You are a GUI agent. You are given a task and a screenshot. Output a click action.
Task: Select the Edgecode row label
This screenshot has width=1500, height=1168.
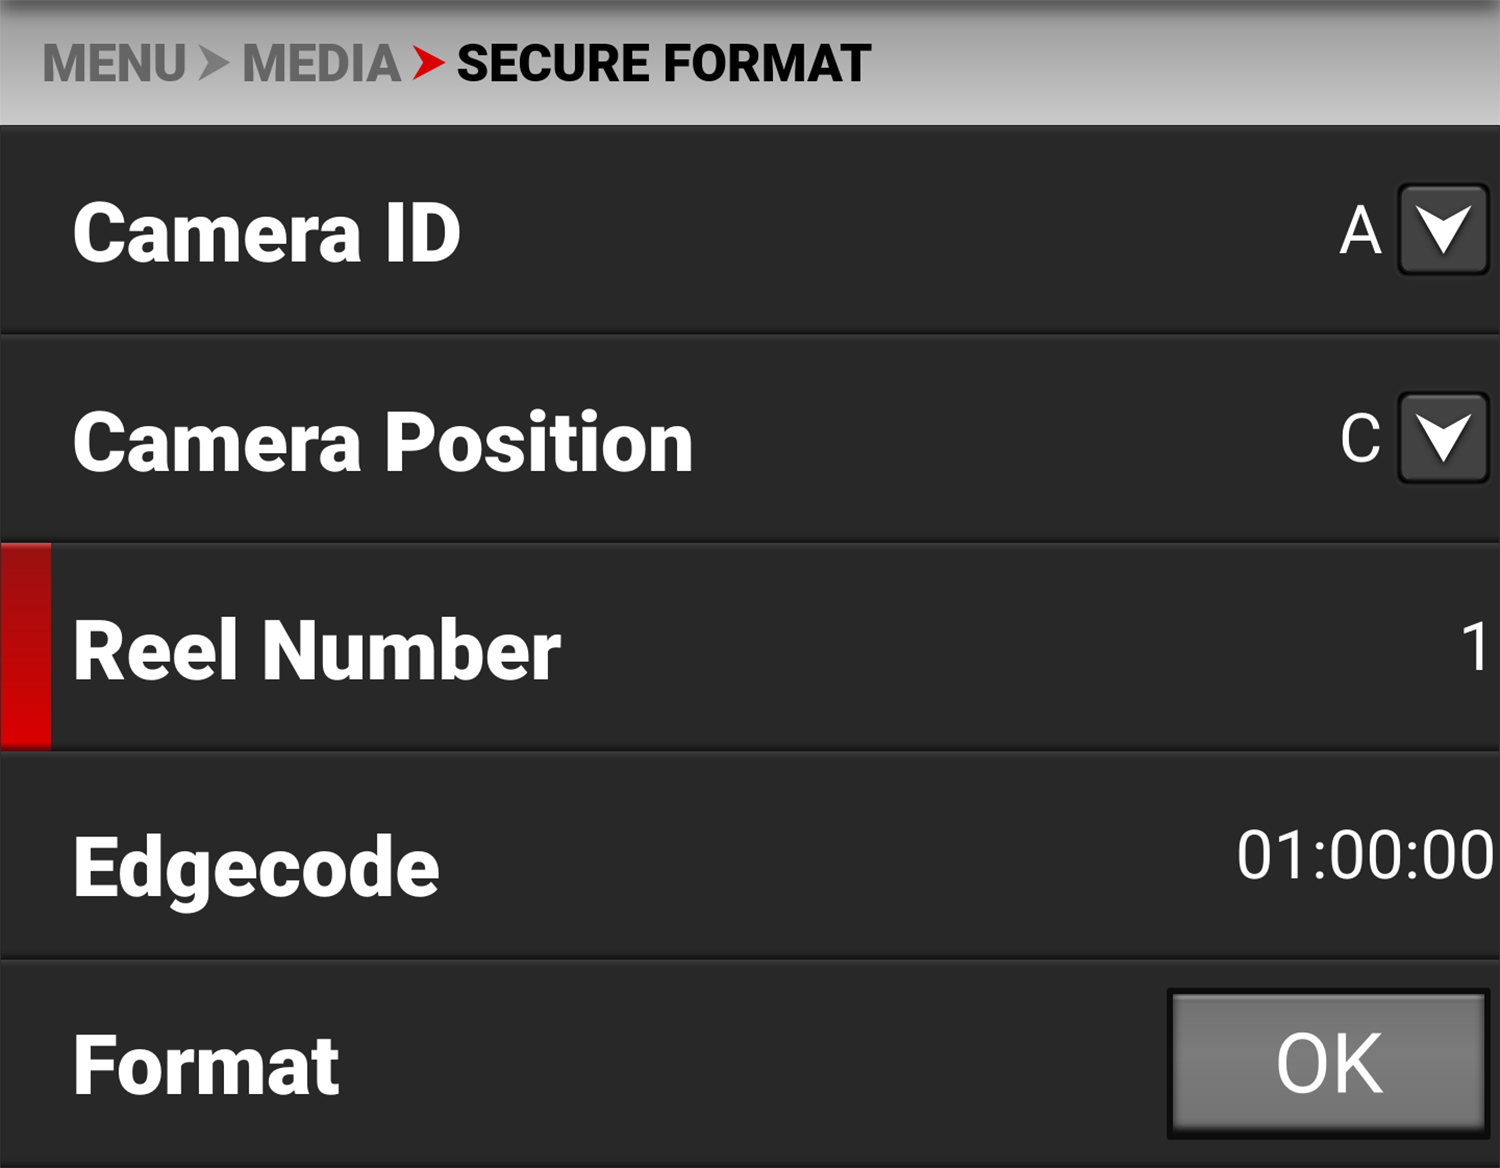tap(256, 867)
